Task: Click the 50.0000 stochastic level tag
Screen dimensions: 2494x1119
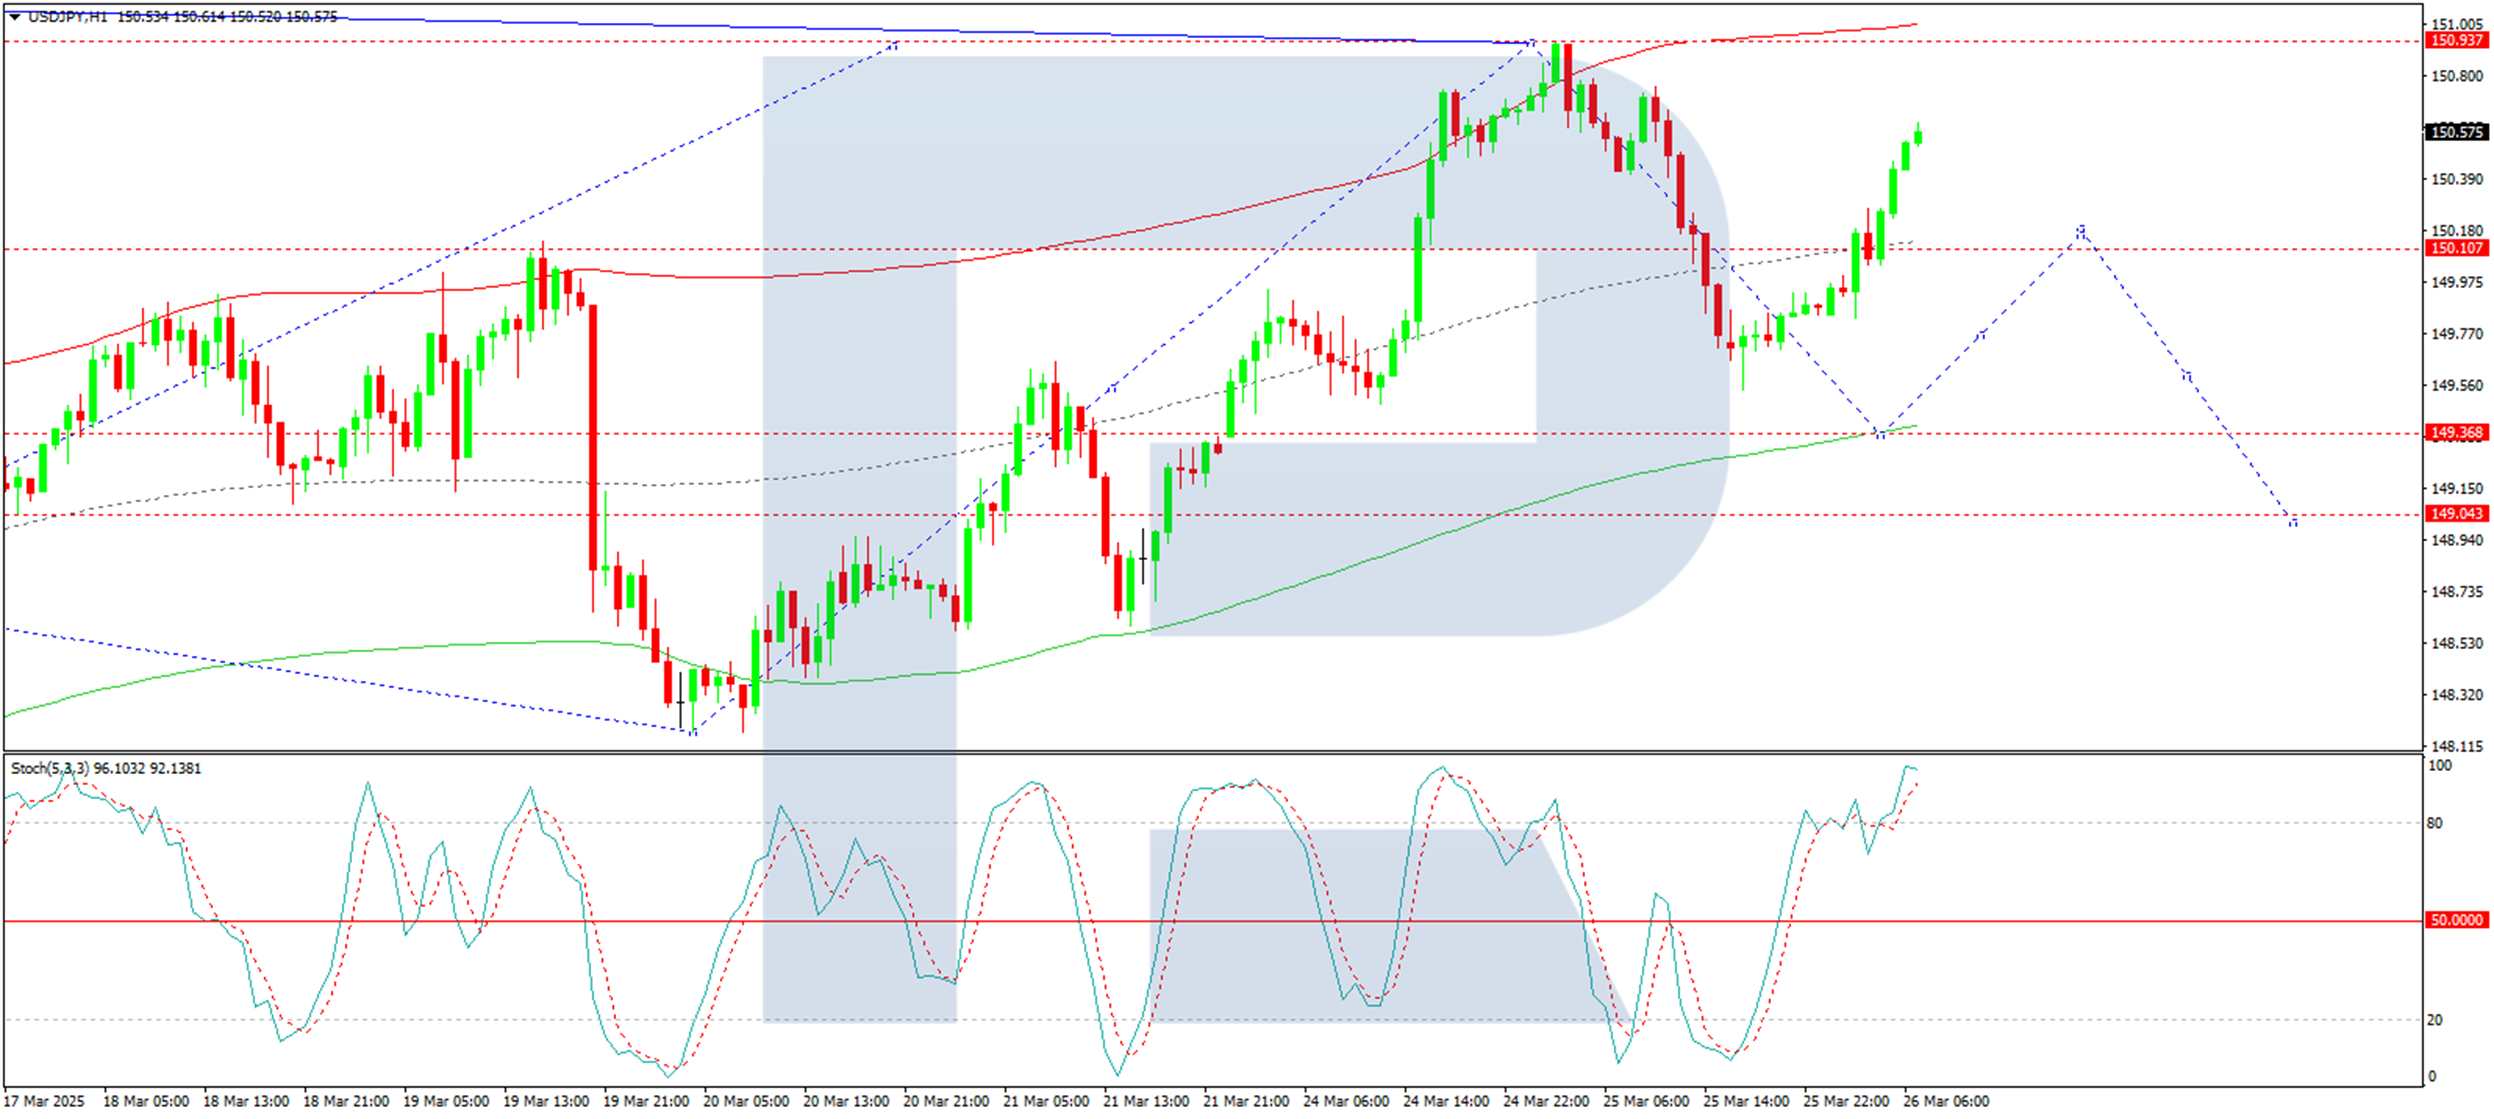Action: (x=2456, y=920)
